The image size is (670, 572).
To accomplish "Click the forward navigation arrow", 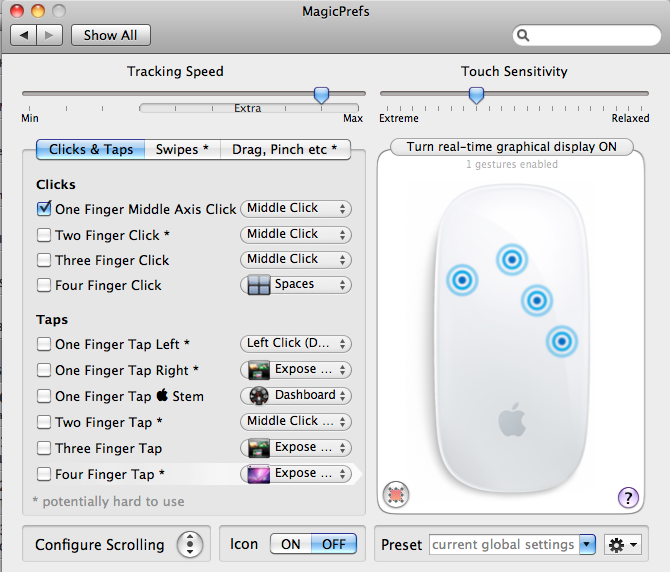I will (x=50, y=35).
